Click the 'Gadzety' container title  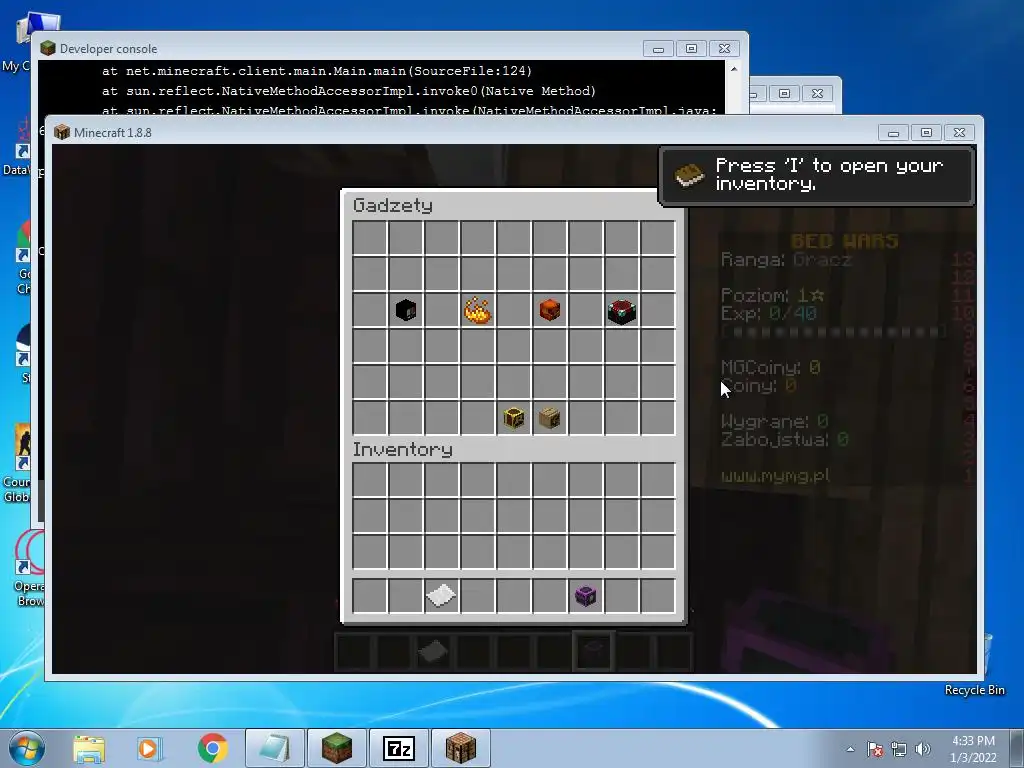392,205
